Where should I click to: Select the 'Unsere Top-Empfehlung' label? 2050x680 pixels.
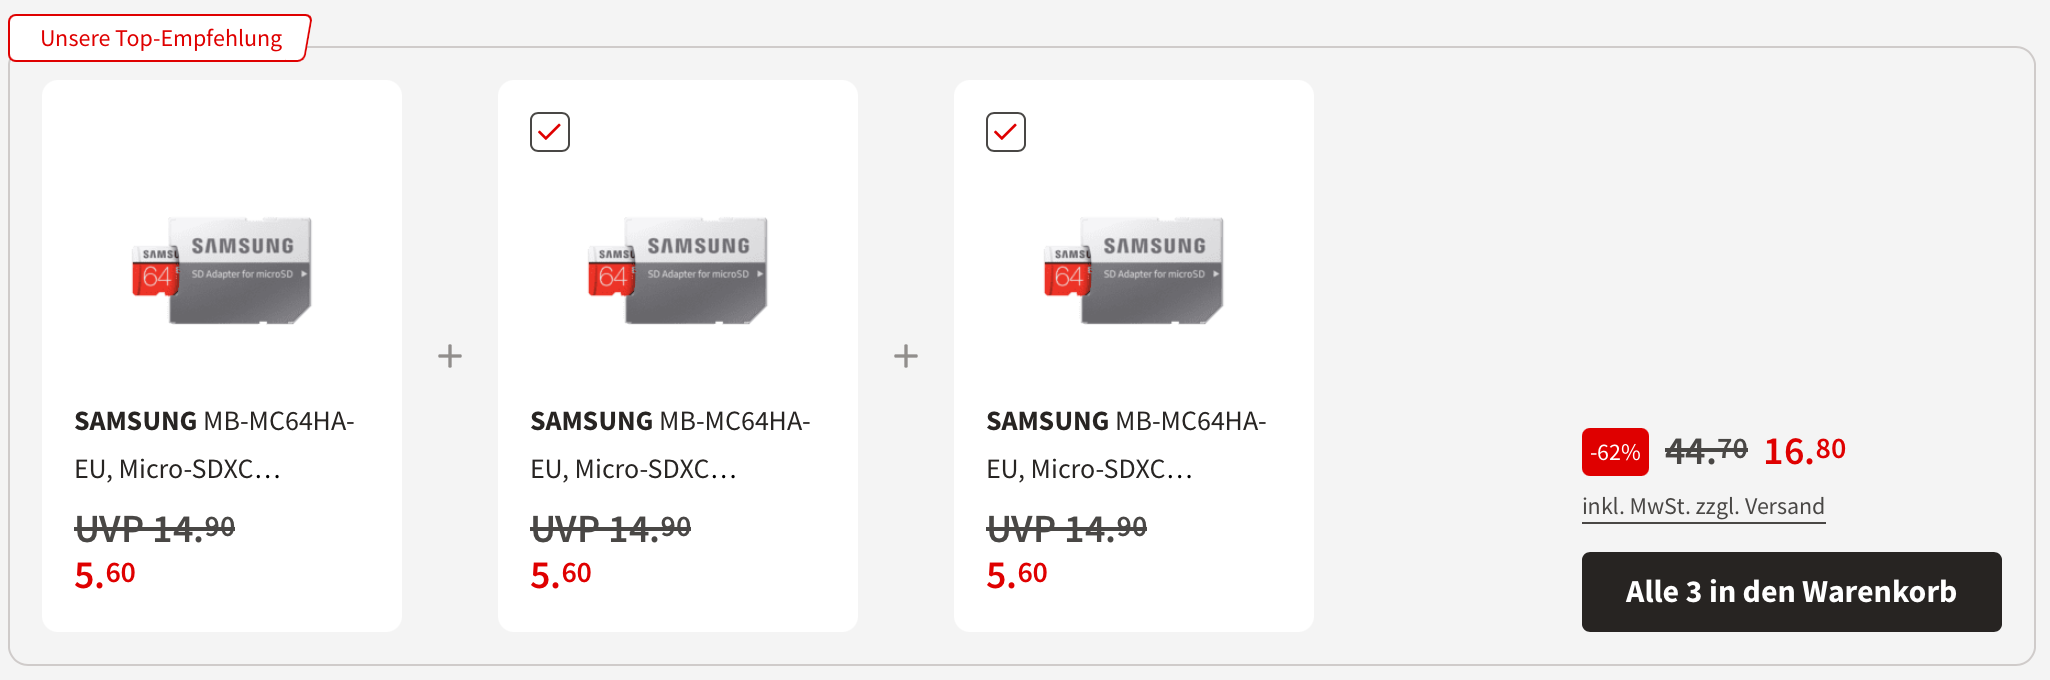pos(161,38)
